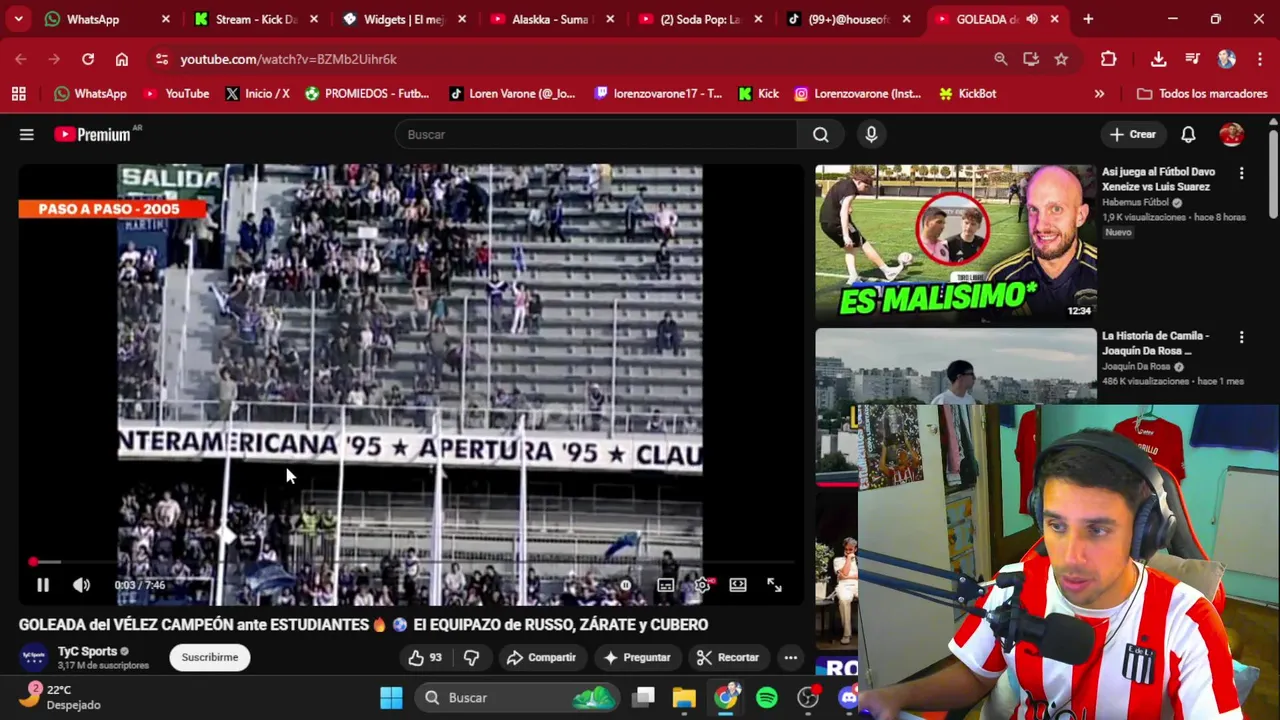Screen dimensions: 1280x720
Task: View site information icon in address bar
Action: point(162,59)
